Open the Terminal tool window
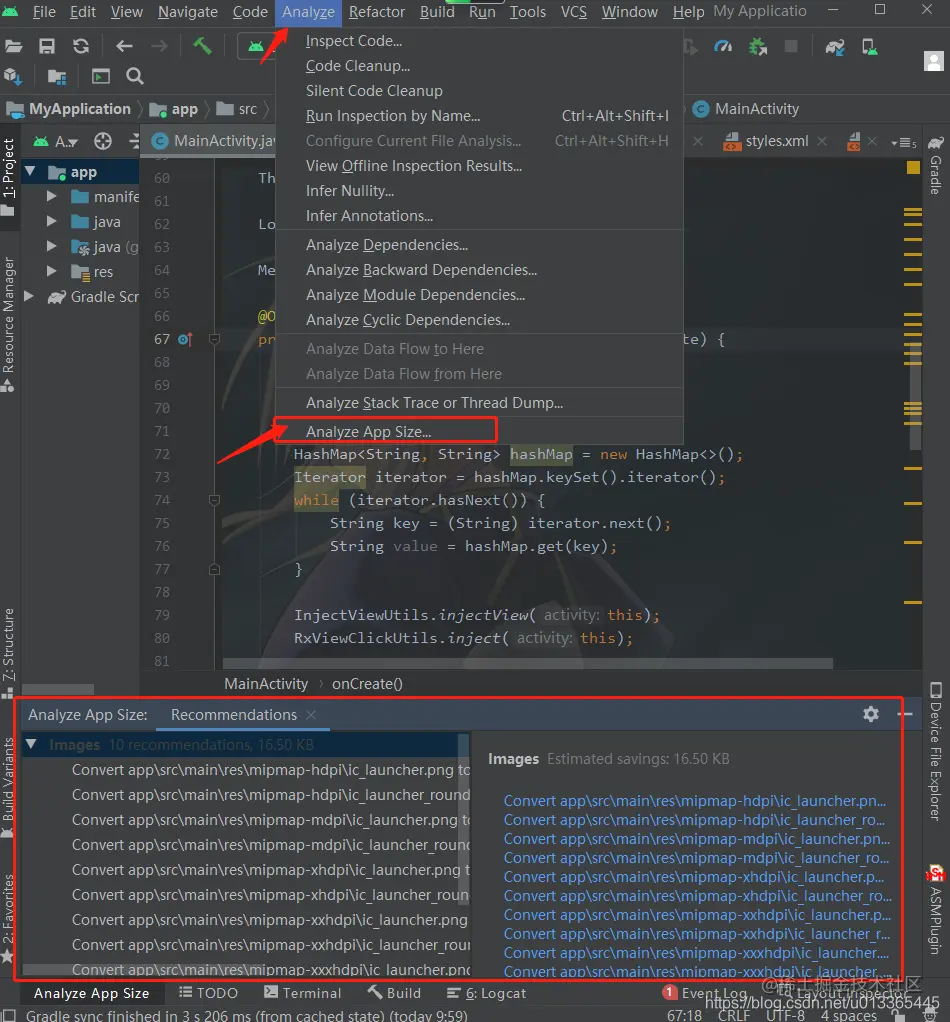The image size is (950, 1022). 303,993
